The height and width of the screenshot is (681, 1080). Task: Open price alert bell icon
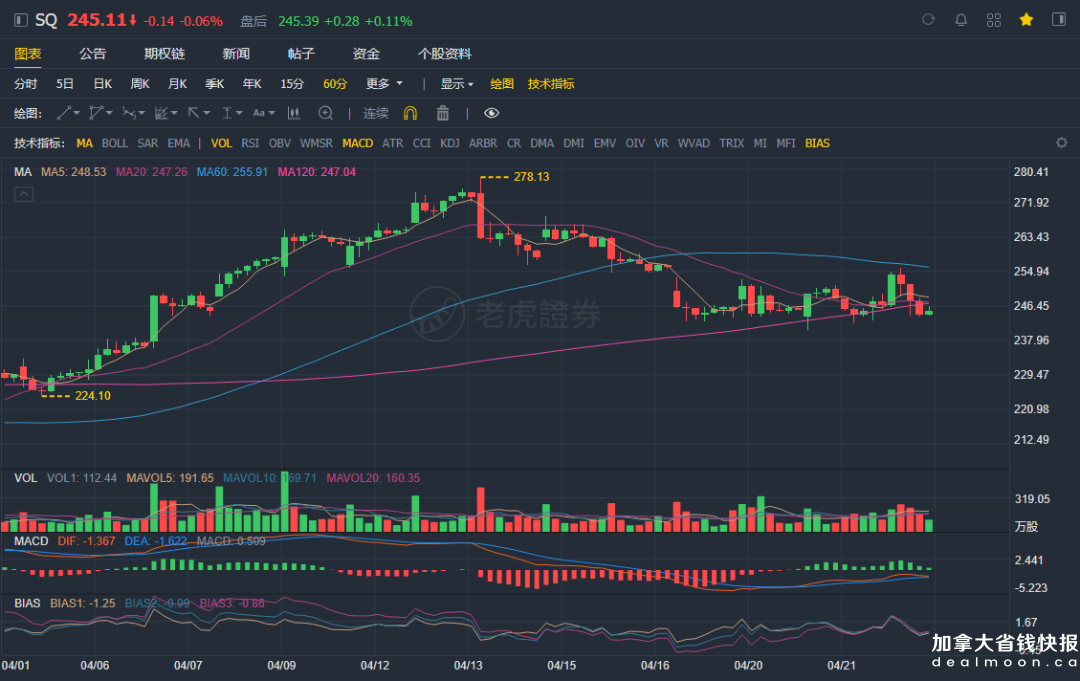tap(961, 20)
